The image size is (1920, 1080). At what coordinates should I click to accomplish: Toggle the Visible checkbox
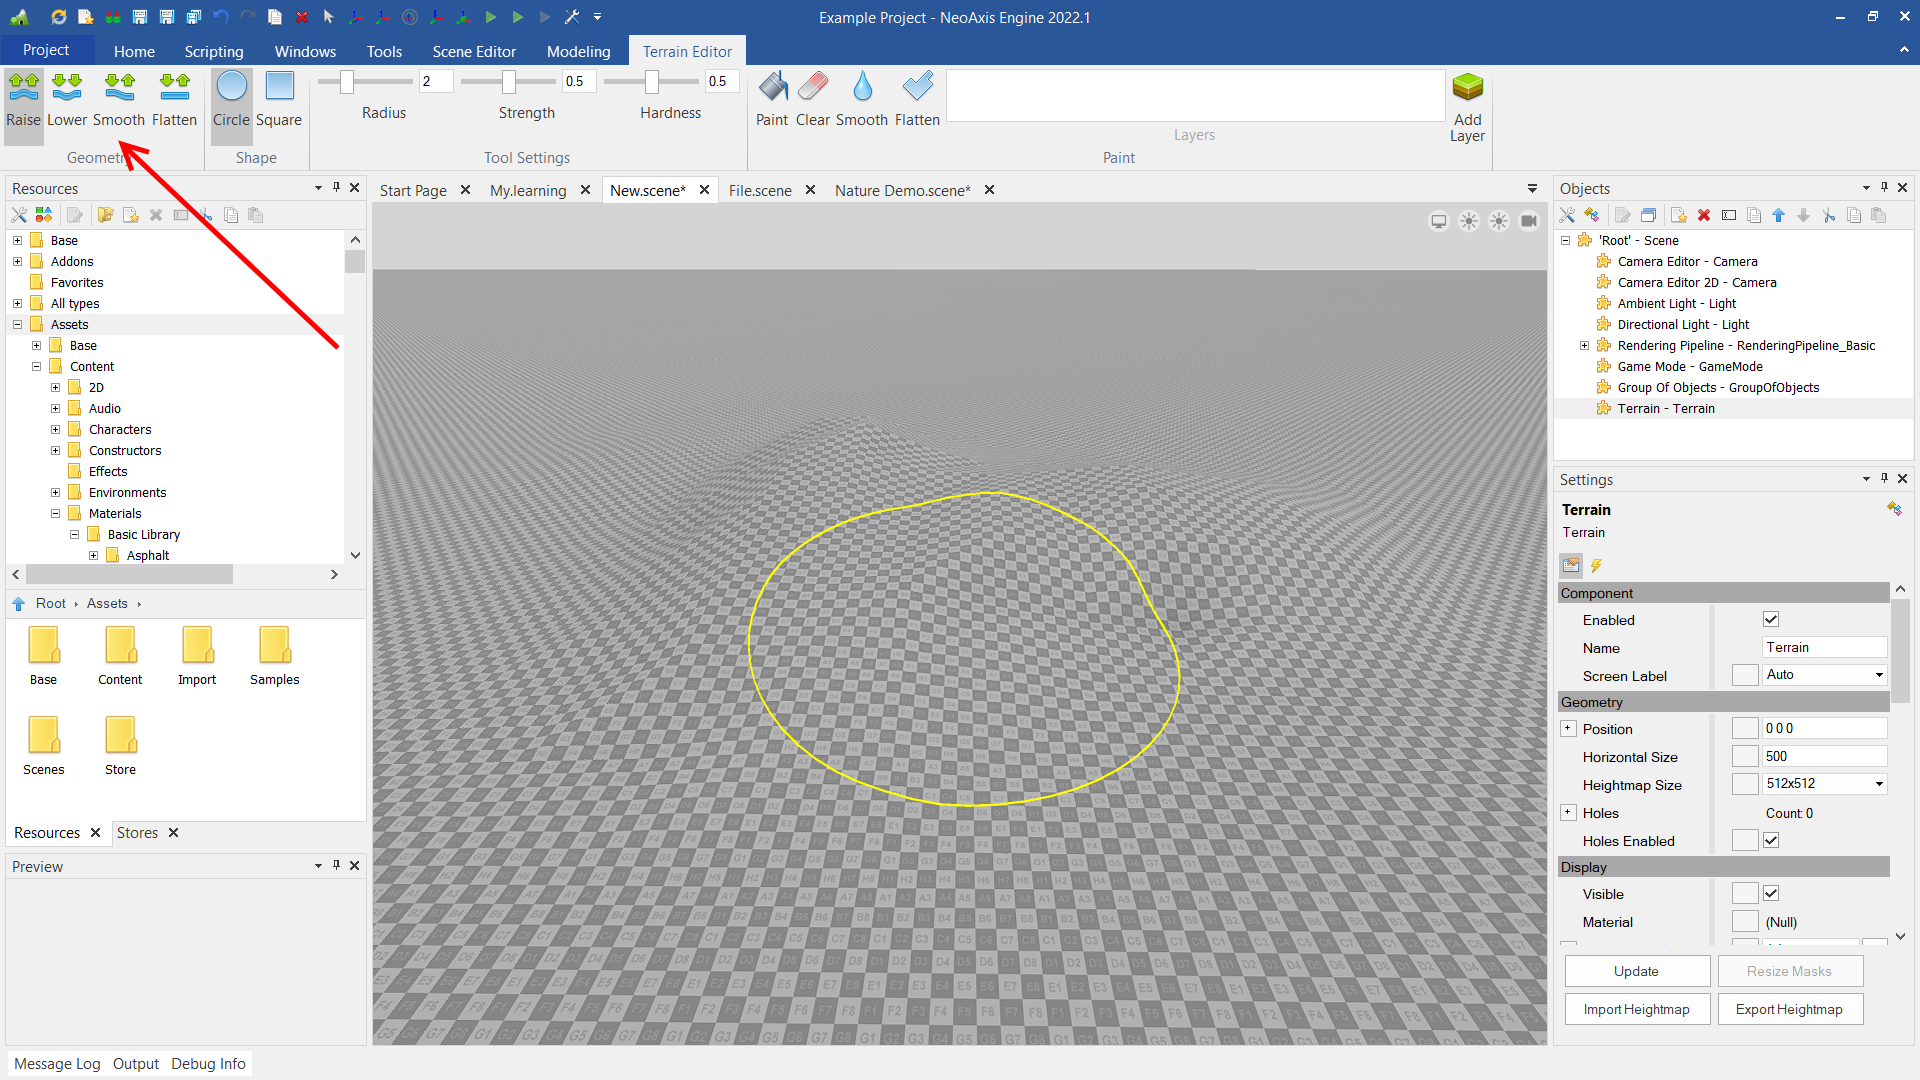pos(1771,894)
